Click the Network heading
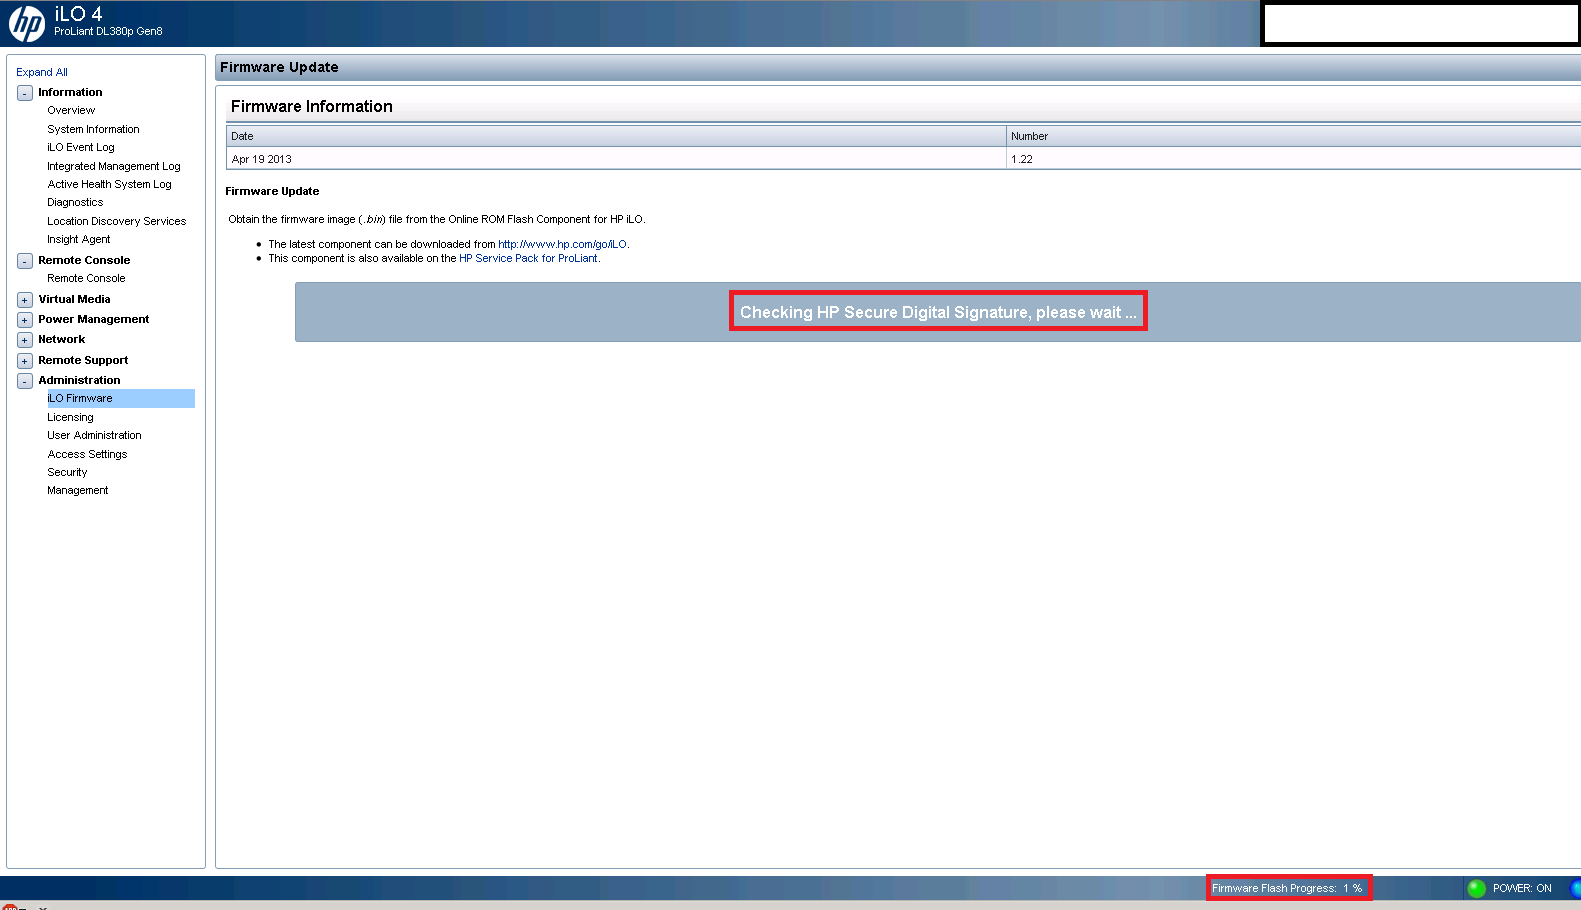This screenshot has height=910, width=1581. click(x=61, y=339)
